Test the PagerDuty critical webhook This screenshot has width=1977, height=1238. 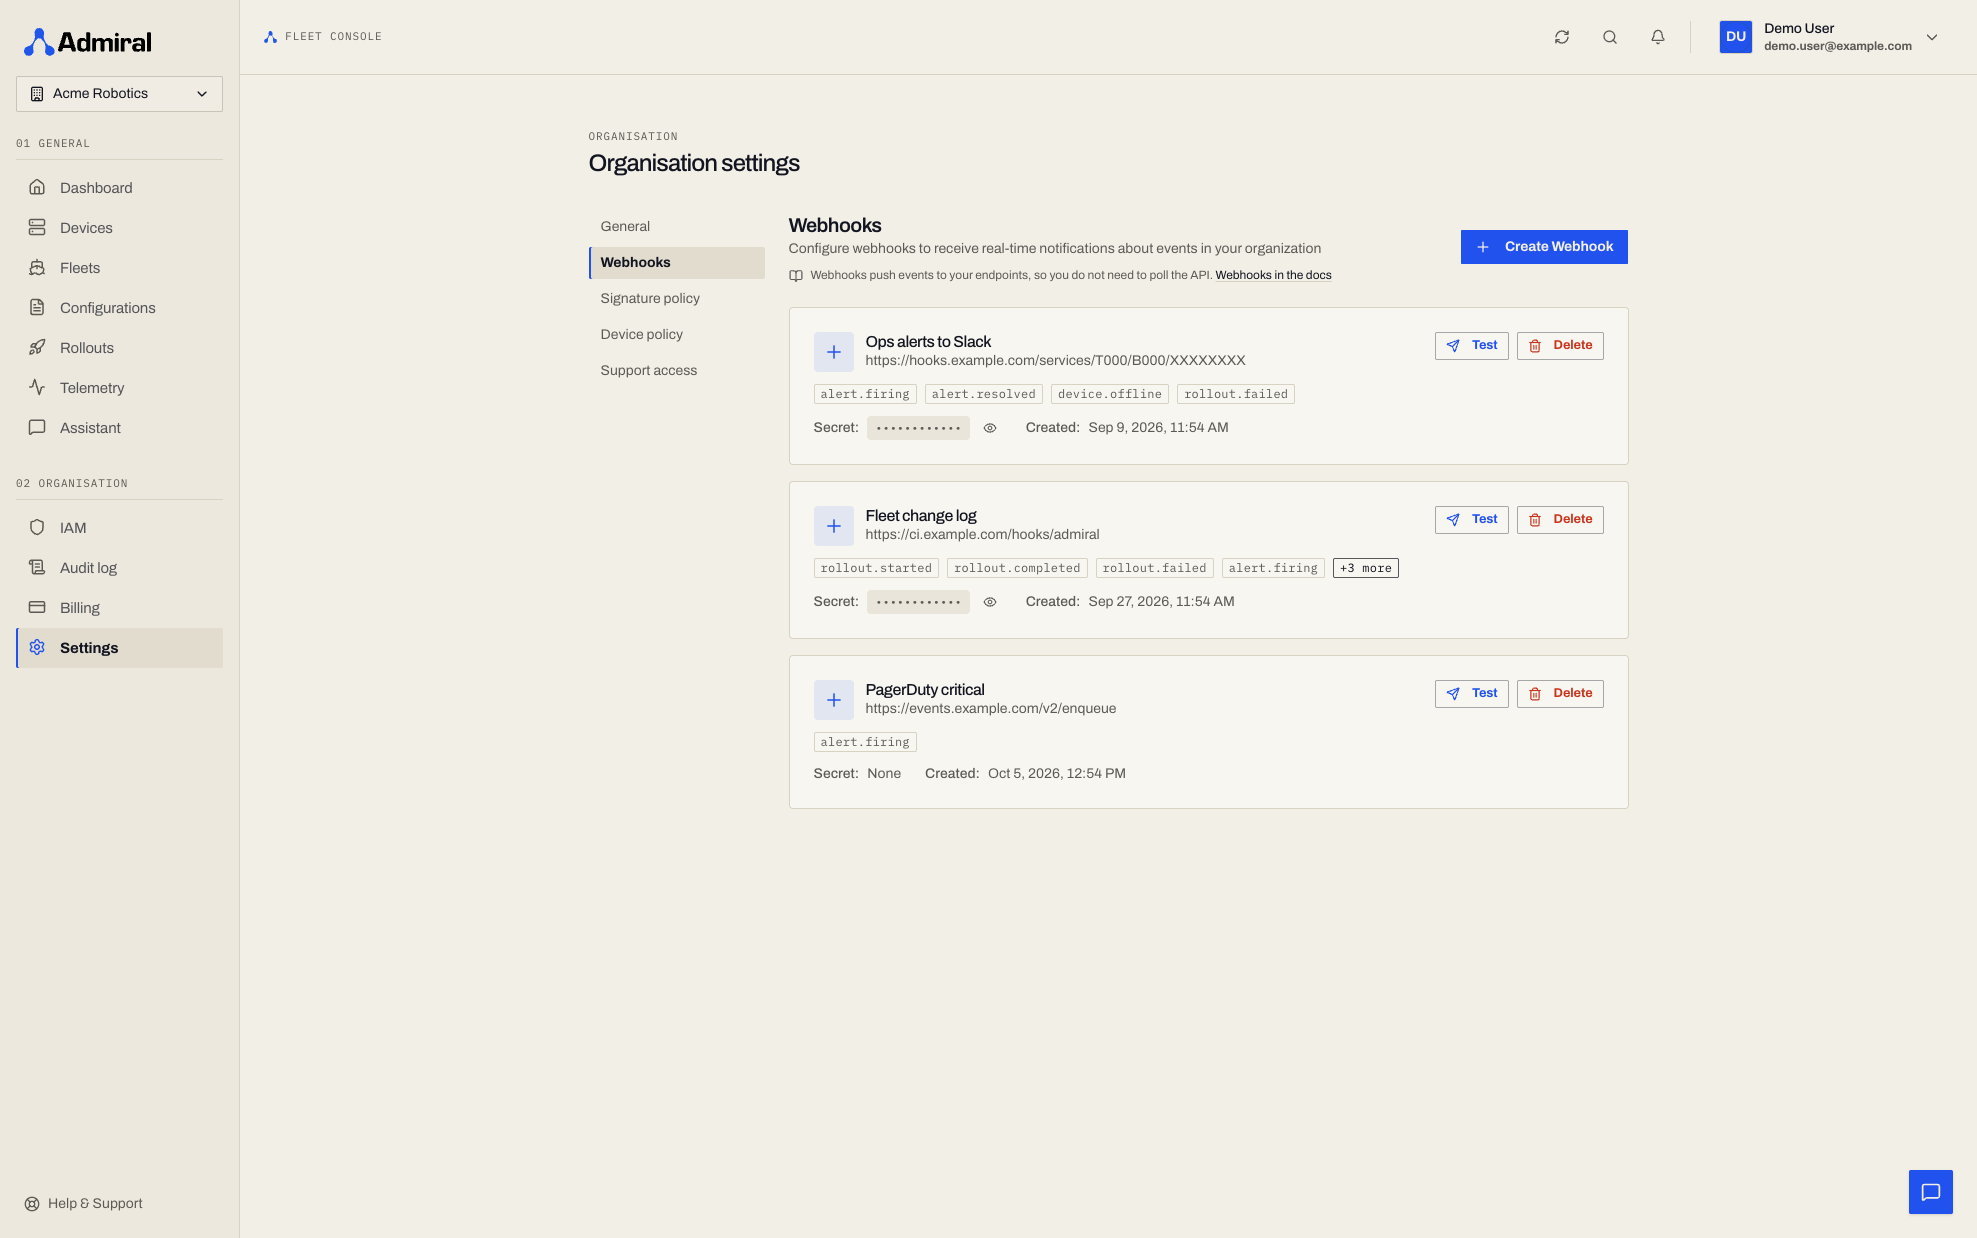(x=1471, y=694)
